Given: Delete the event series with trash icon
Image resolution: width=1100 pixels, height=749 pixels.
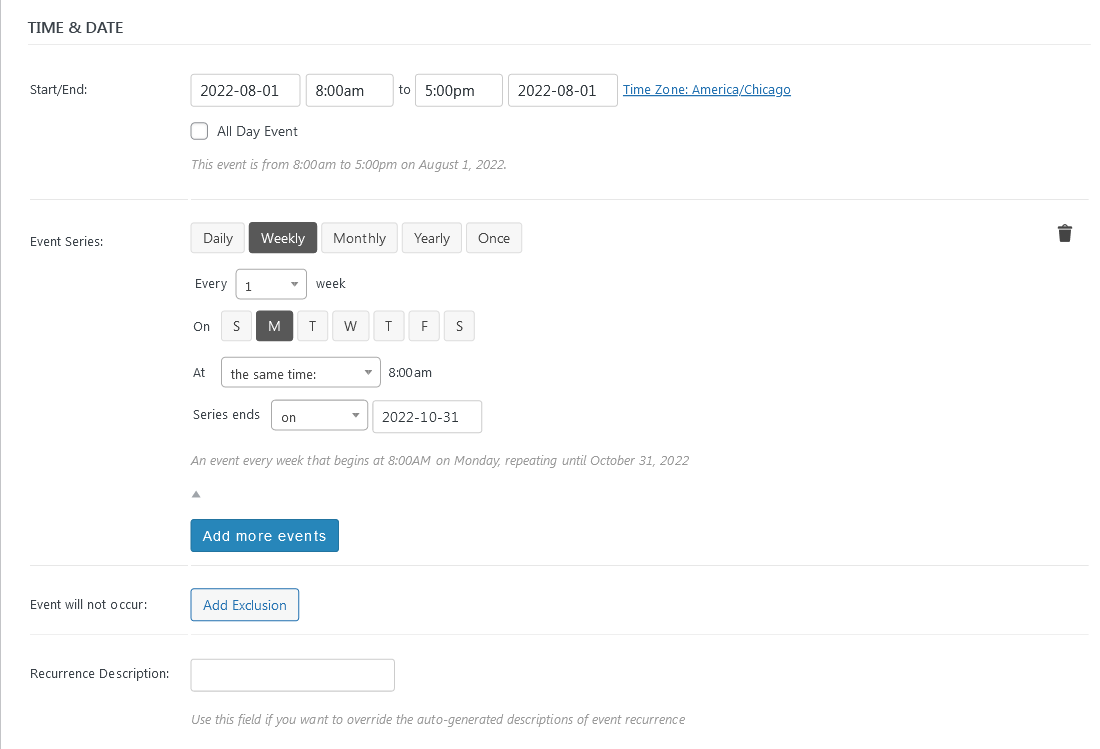Looking at the screenshot, I should [x=1065, y=234].
